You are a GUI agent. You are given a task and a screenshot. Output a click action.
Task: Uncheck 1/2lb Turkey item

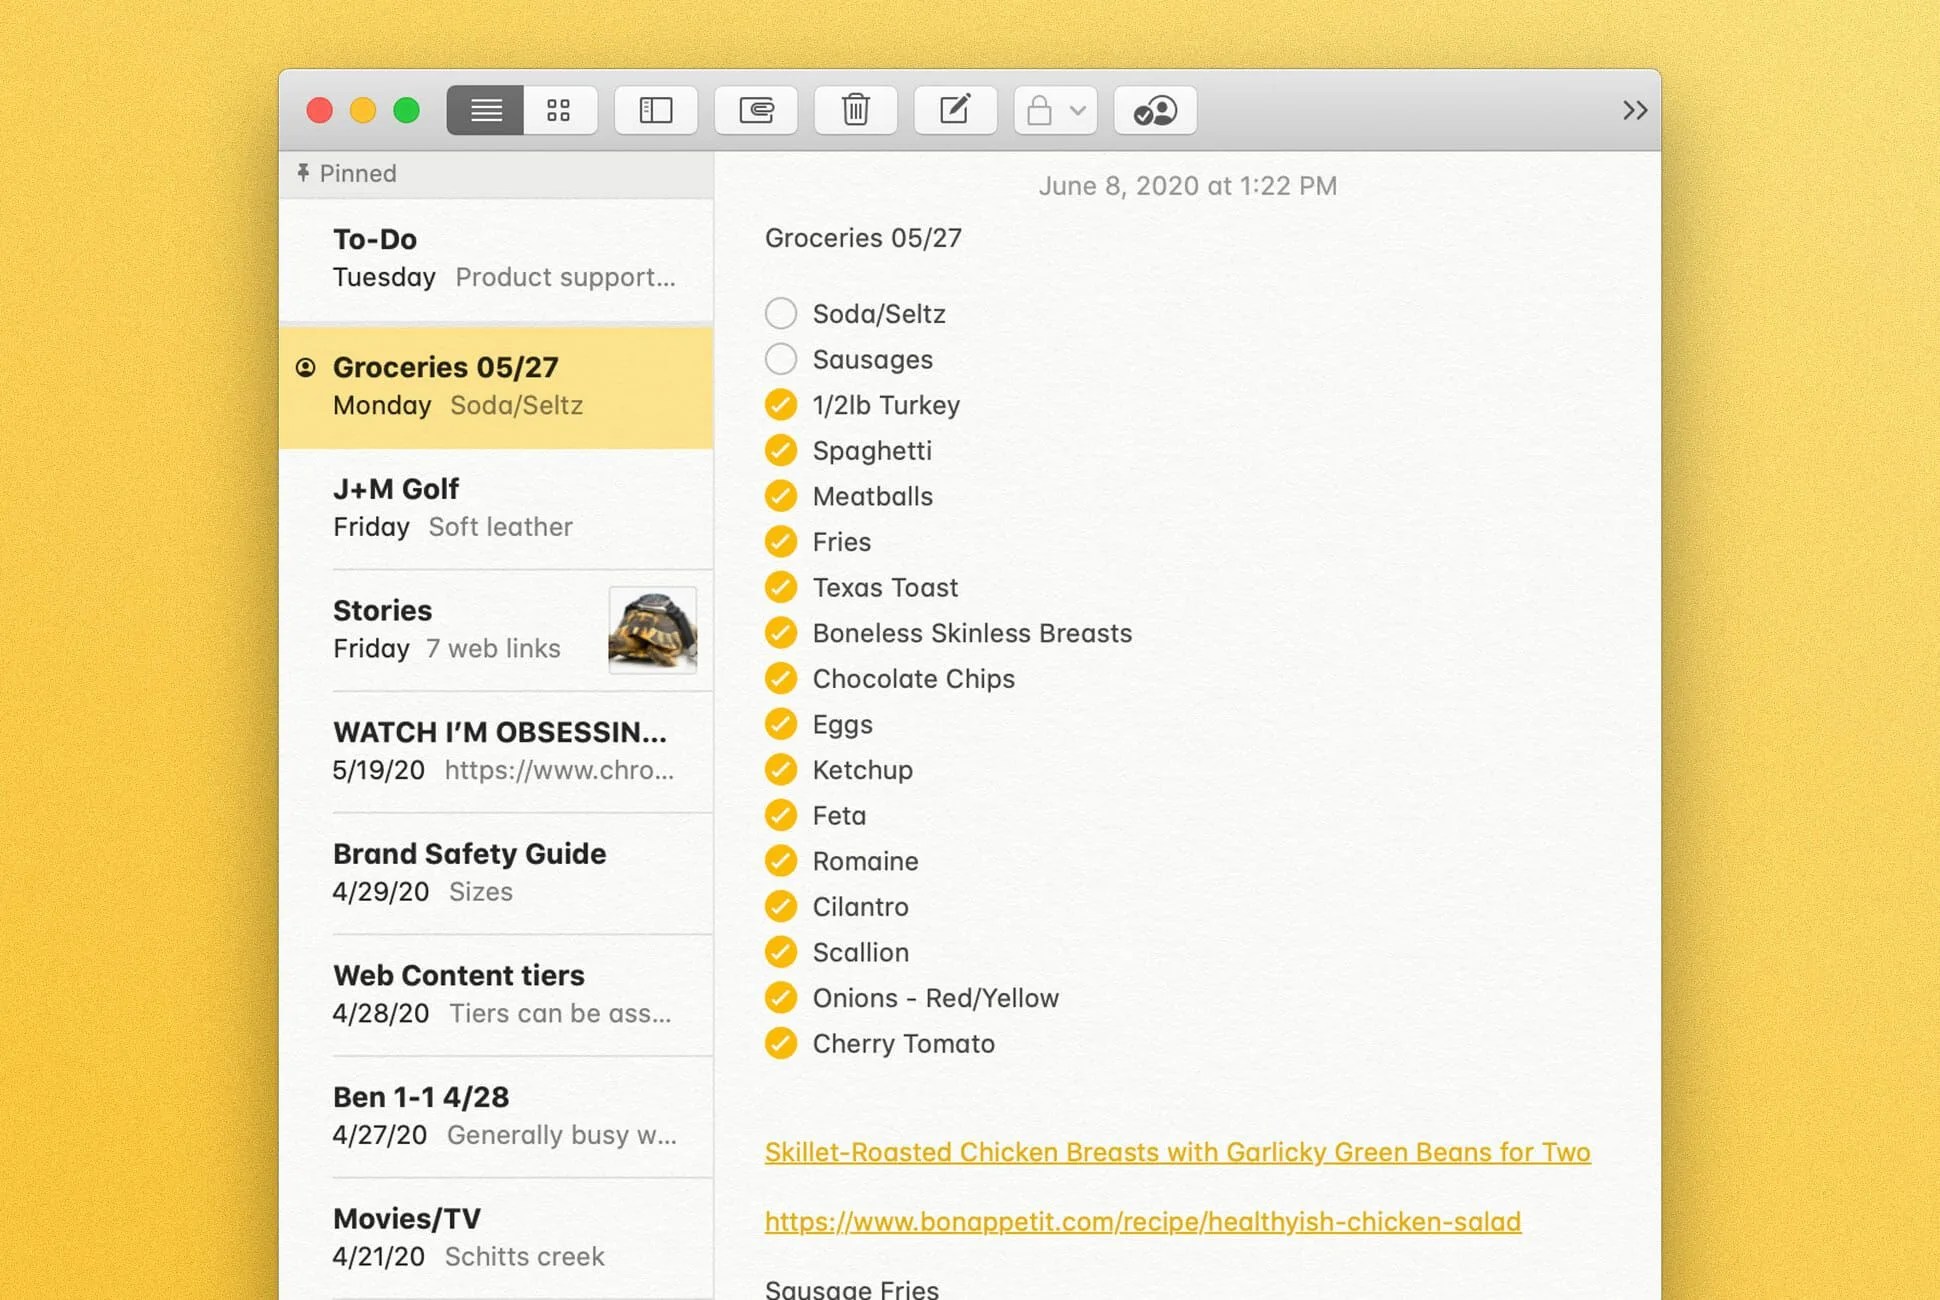pyautogui.click(x=781, y=405)
